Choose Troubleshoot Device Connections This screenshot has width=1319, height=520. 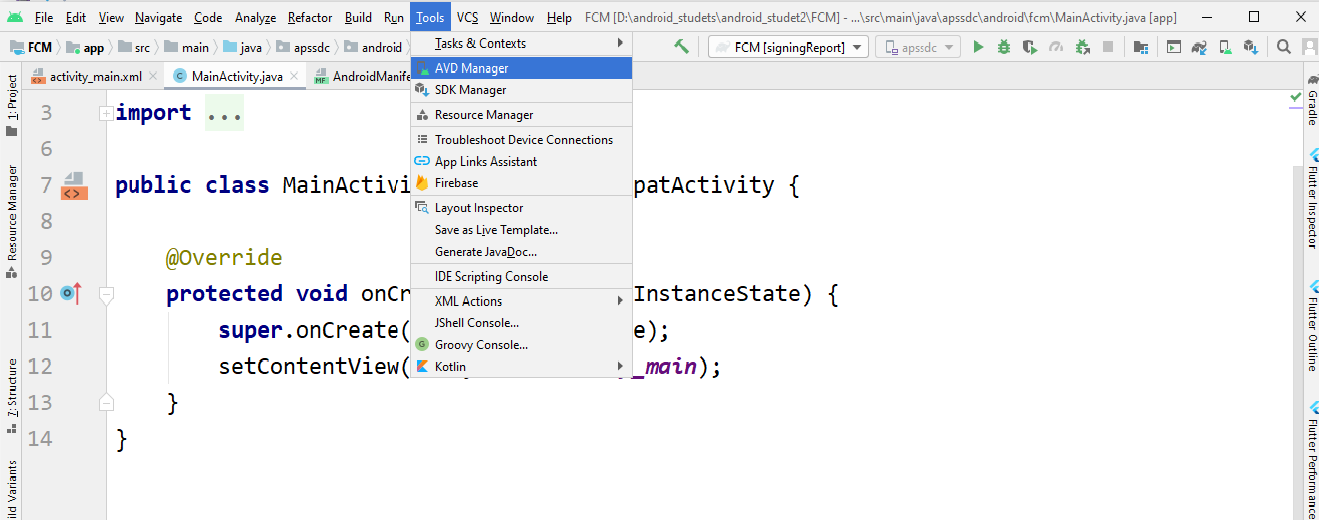(521, 140)
